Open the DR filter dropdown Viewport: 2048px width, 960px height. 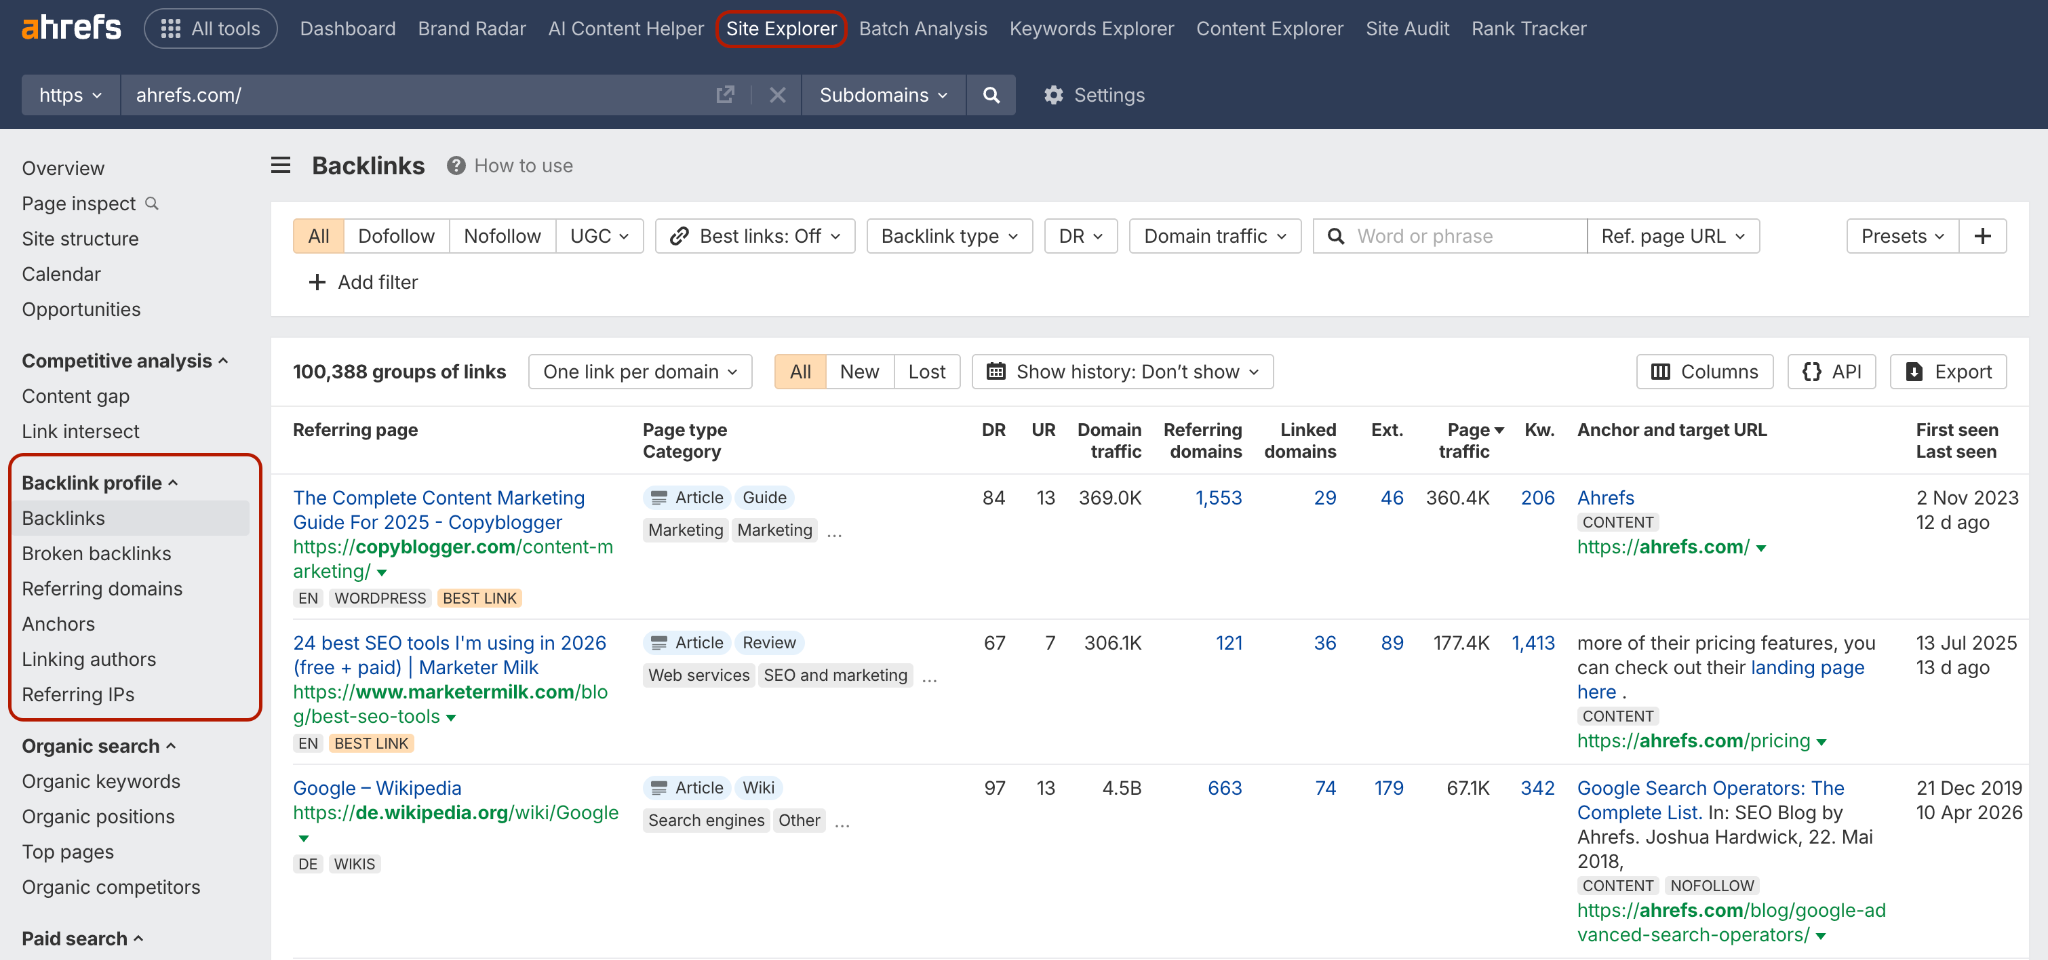(x=1081, y=236)
